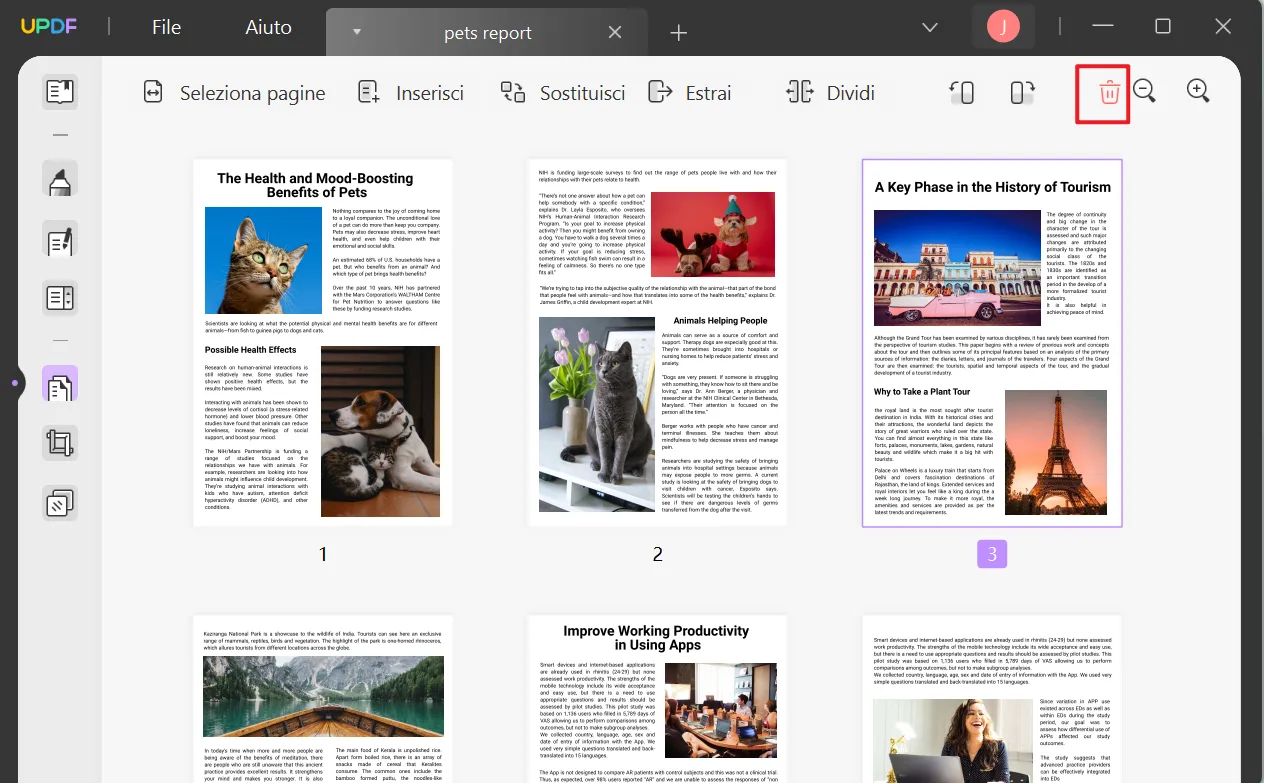Switch to the pets report tab
Screen dimensions: 1264x783
[x=487, y=33]
